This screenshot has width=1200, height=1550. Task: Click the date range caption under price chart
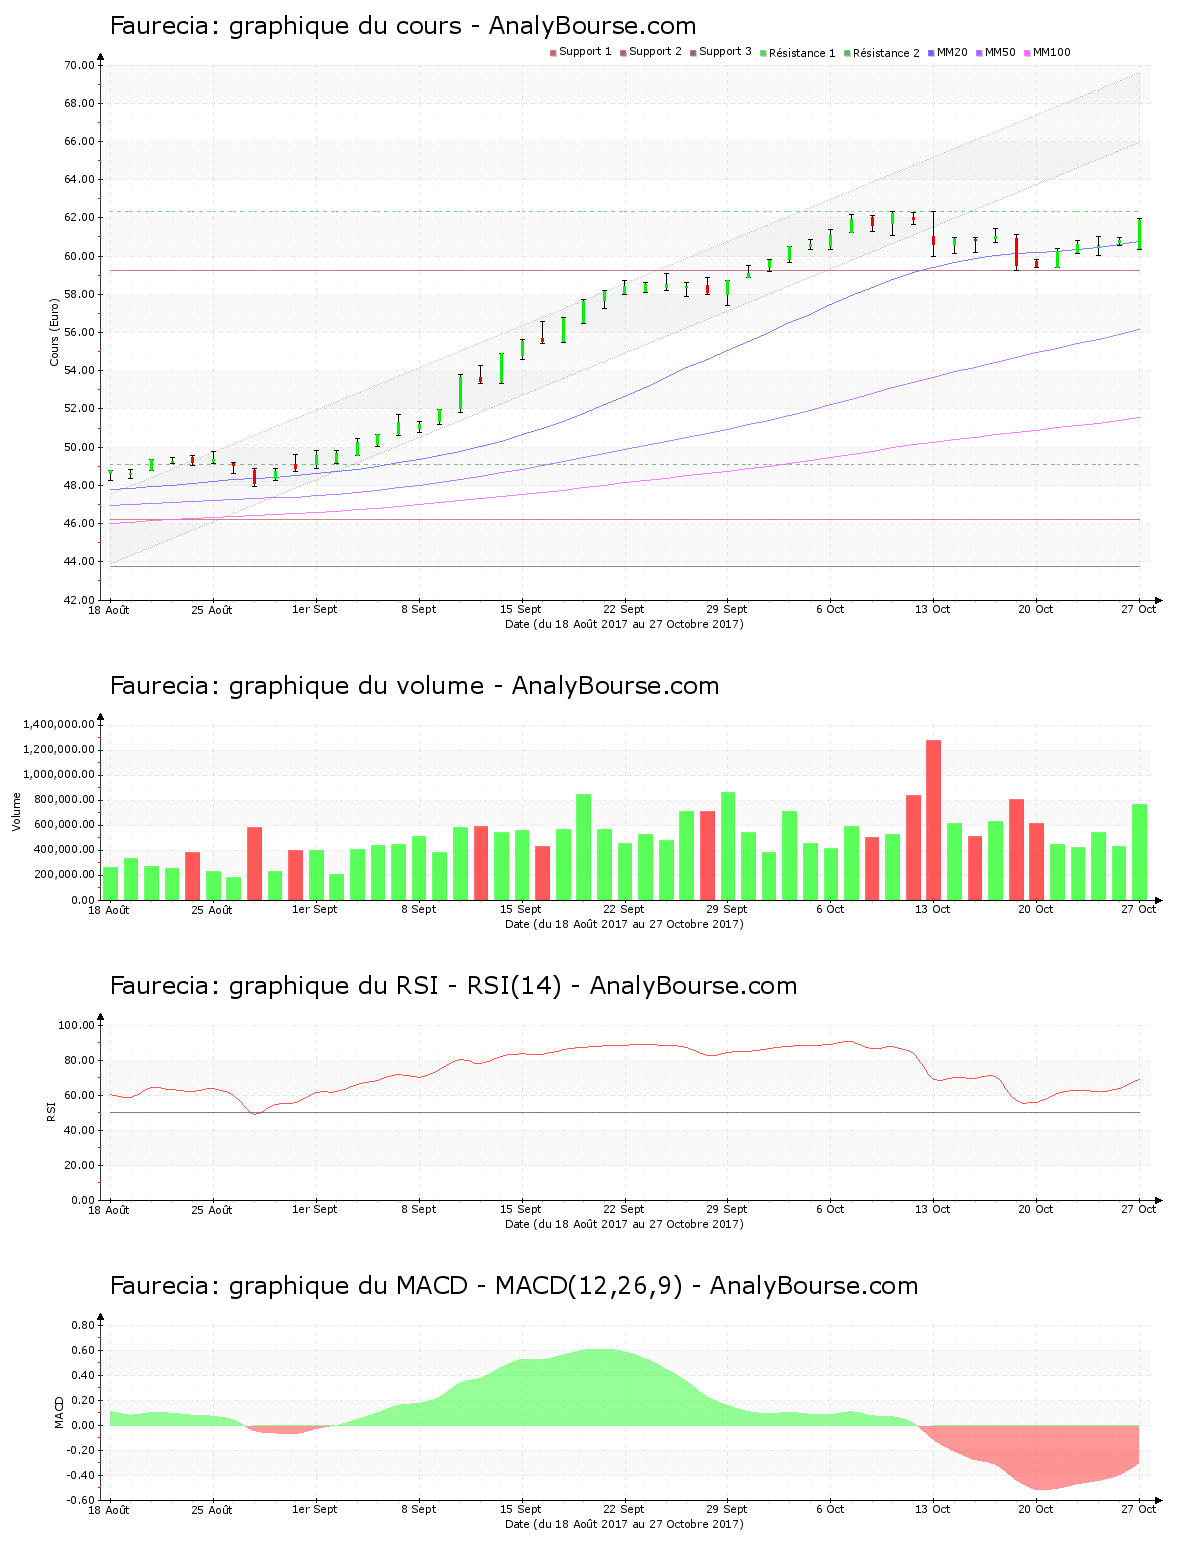(624, 624)
